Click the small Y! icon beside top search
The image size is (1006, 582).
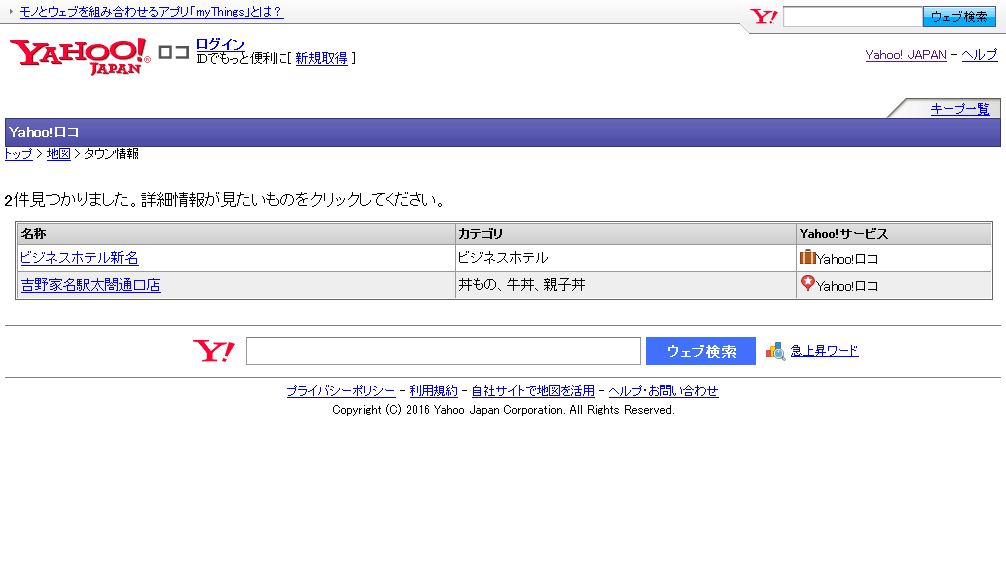pyautogui.click(x=763, y=16)
